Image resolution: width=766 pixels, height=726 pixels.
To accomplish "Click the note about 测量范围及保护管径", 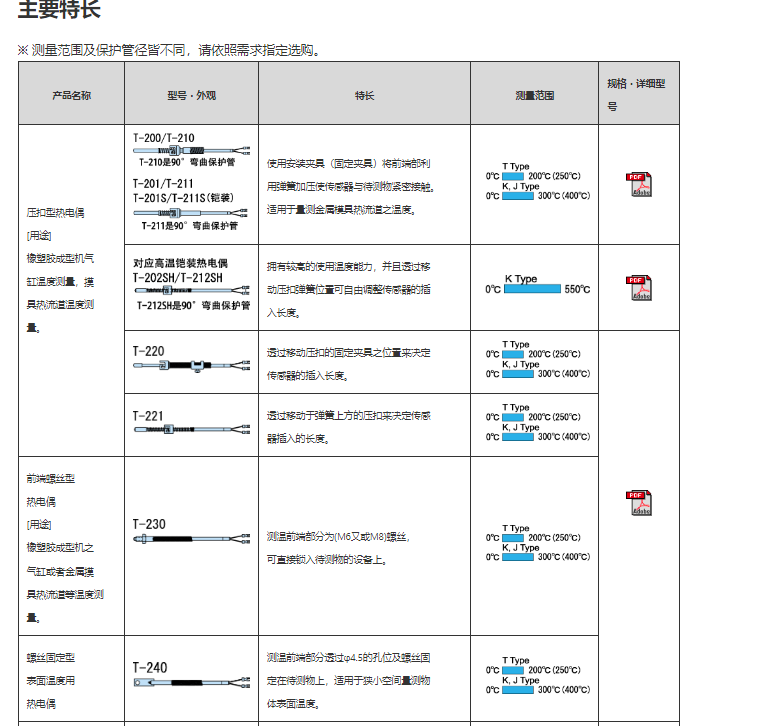I will pyautogui.click(x=169, y=50).
